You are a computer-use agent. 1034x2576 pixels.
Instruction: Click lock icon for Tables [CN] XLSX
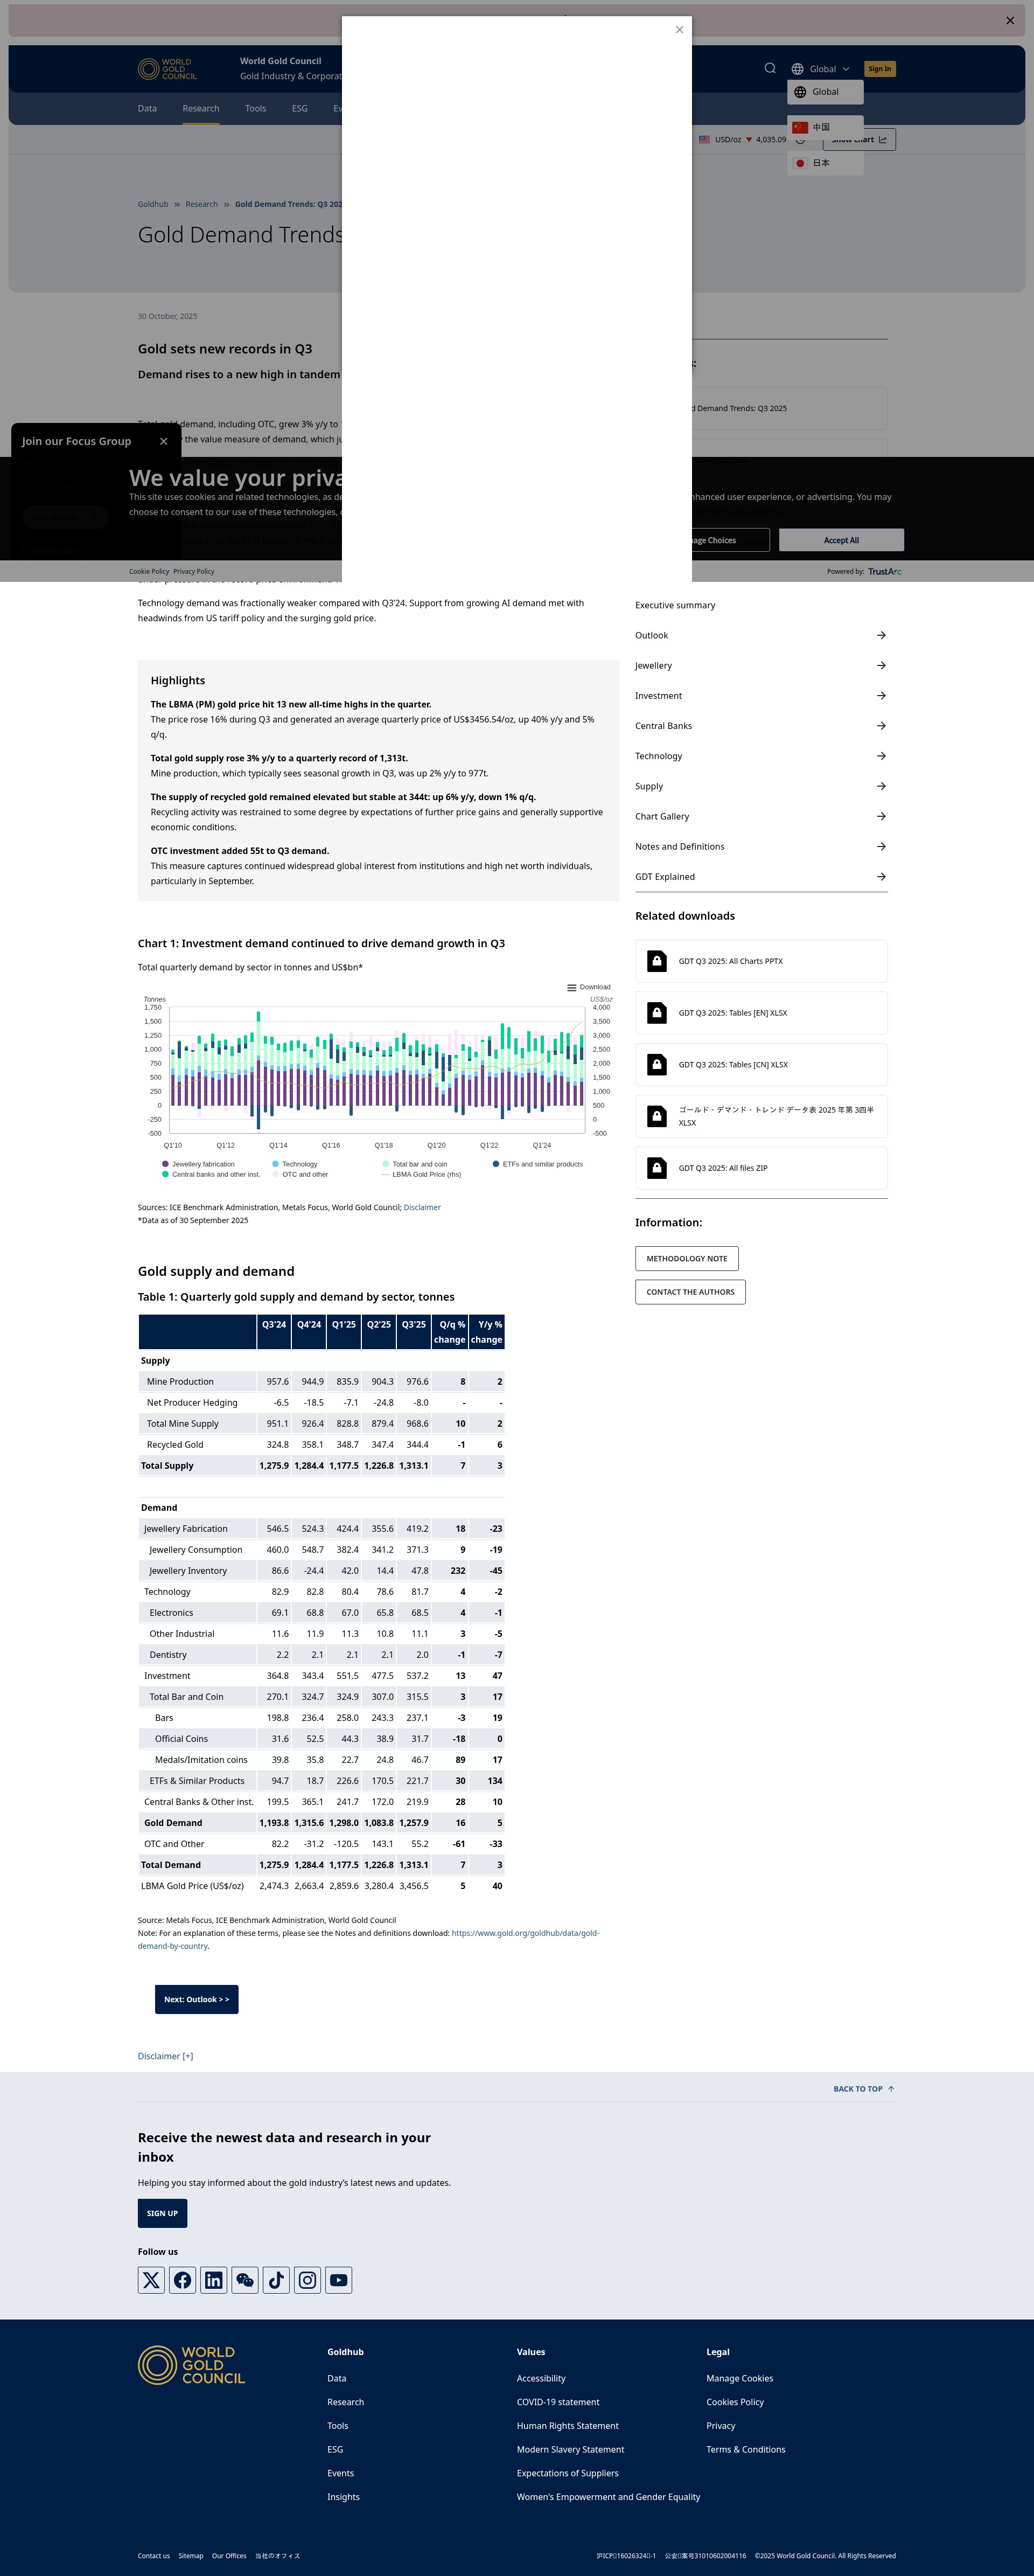click(657, 1065)
